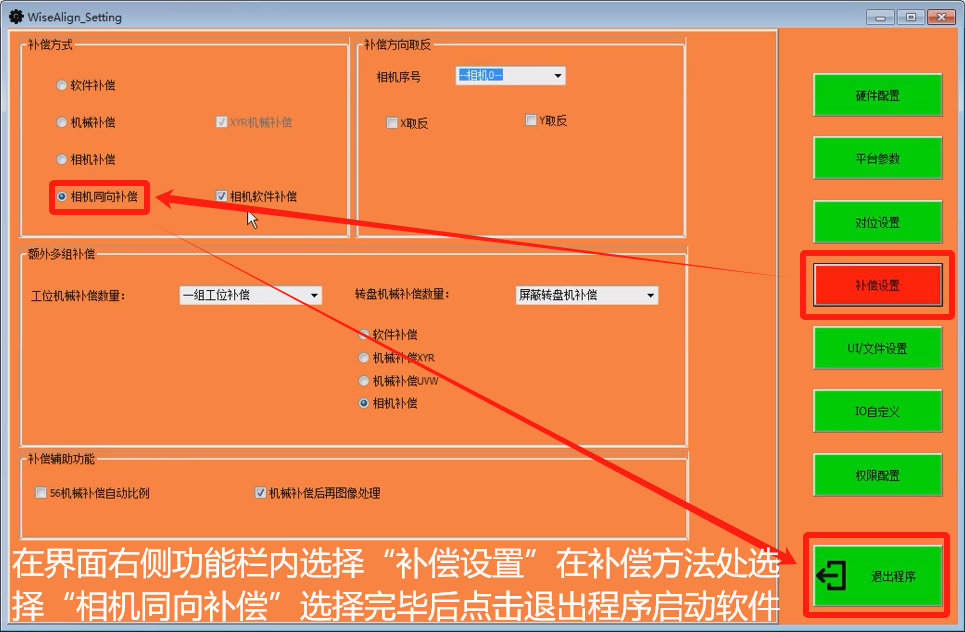Switch to the 平台参数 page

877,159
